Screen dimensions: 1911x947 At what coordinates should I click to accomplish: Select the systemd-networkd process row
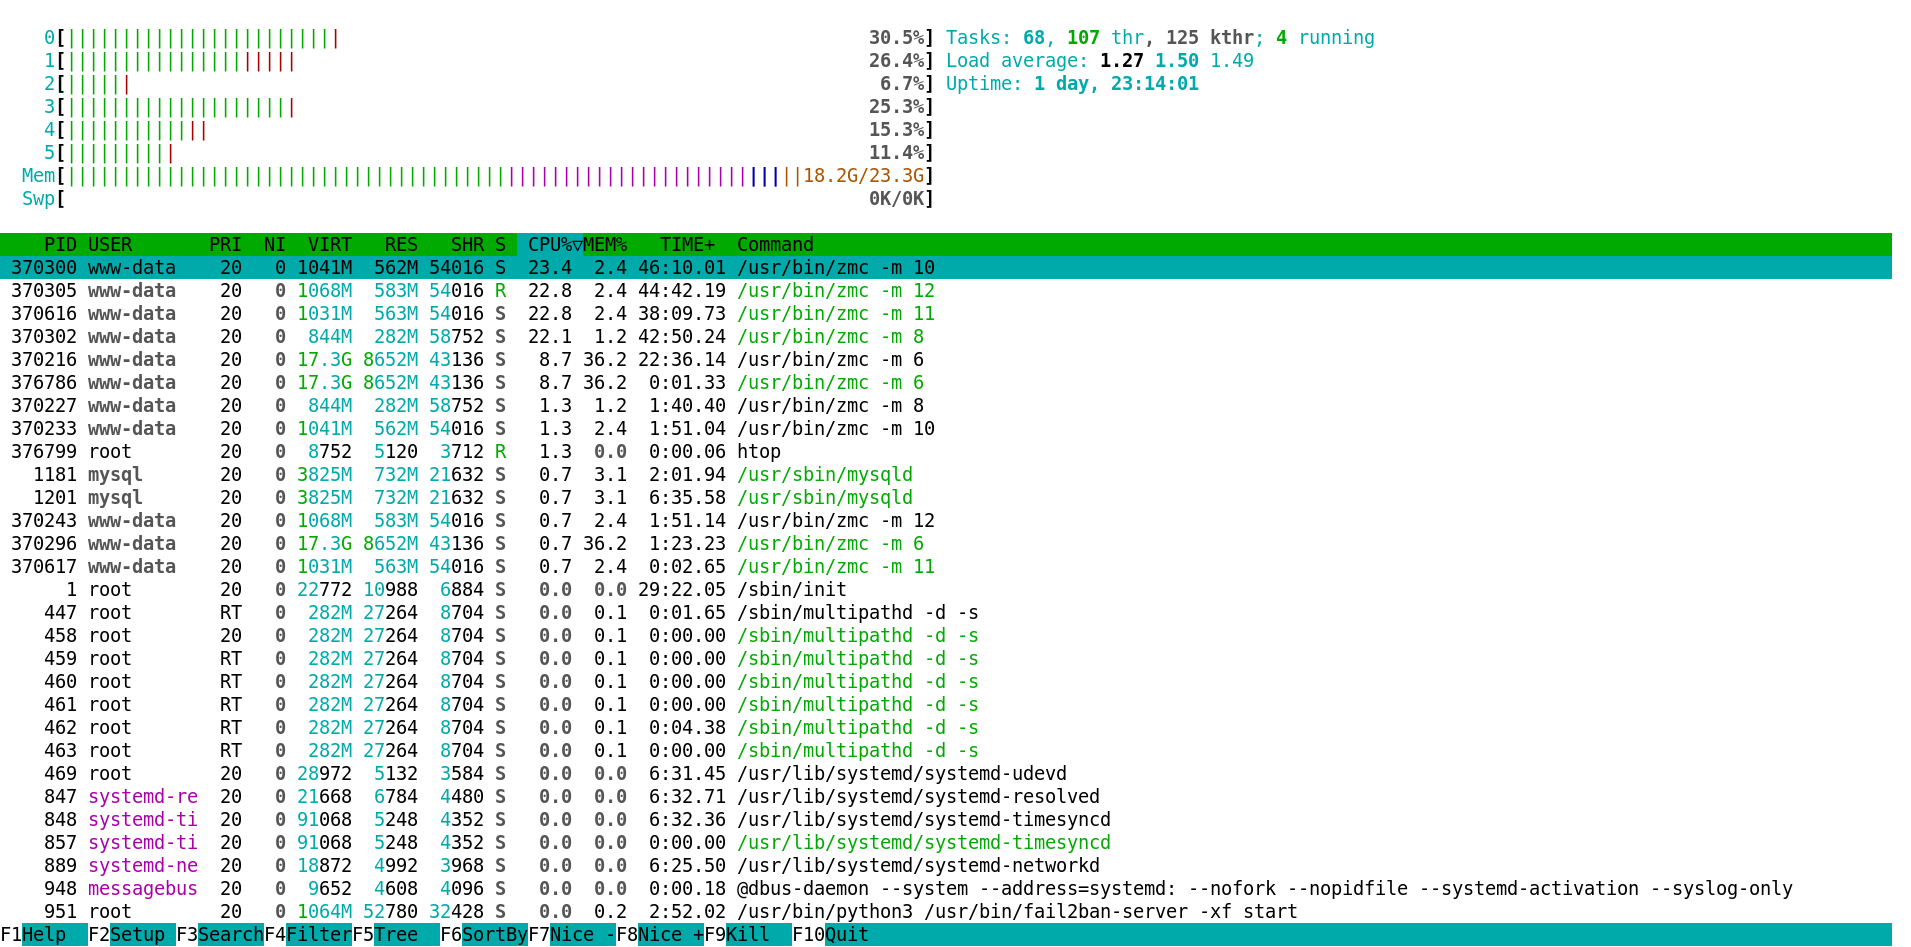(946, 866)
